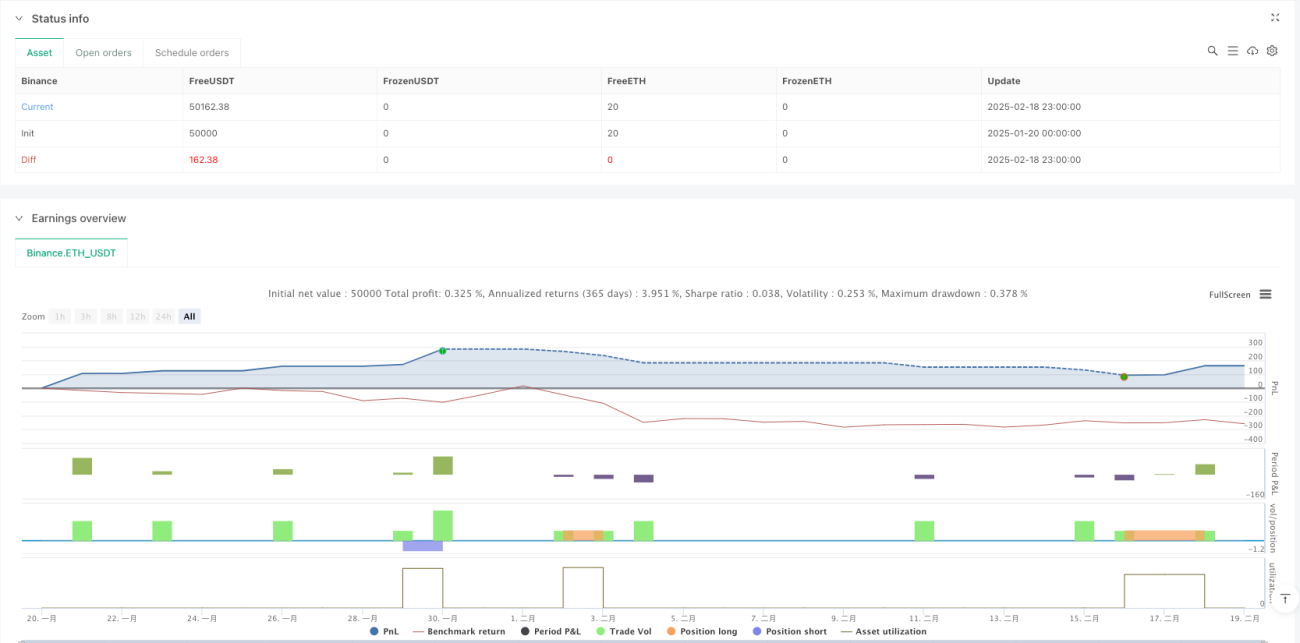Click the Status info fullscreen toggle icon
Viewport: 1300px width, 643px height.
tap(1275, 18)
